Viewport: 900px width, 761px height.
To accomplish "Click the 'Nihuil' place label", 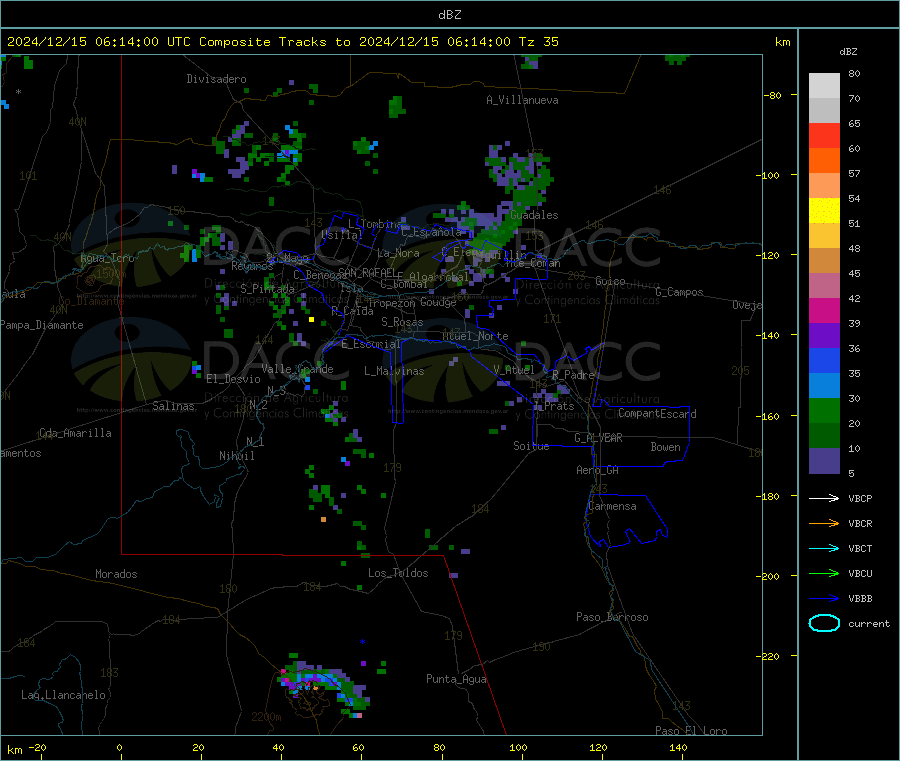I will [x=236, y=456].
